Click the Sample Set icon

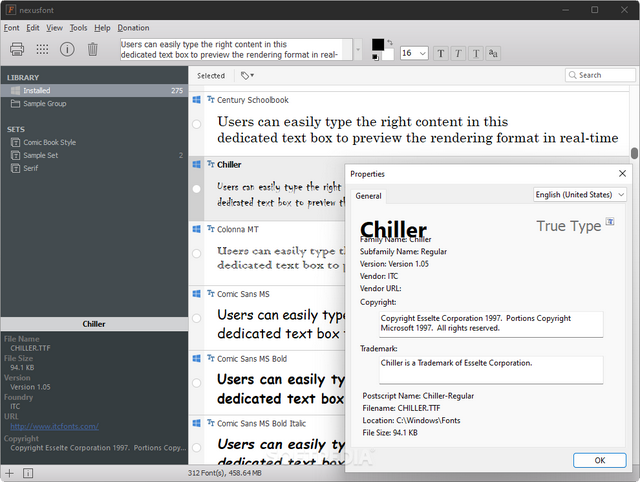(15, 155)
